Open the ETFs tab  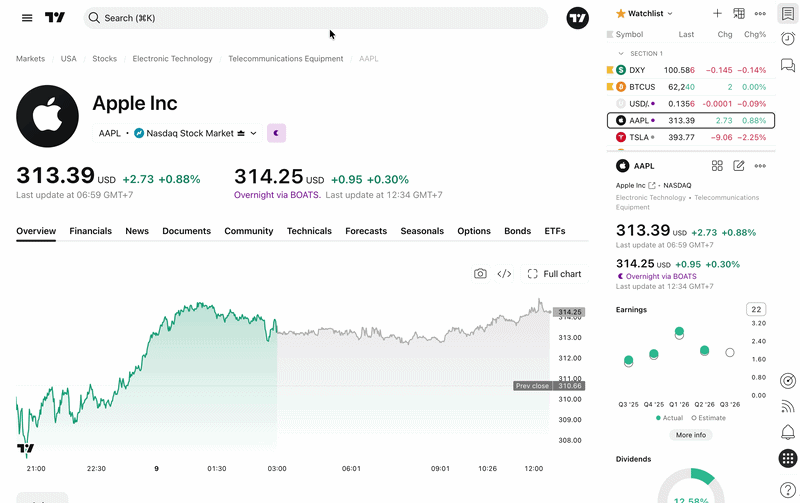(x=555, y=231)
